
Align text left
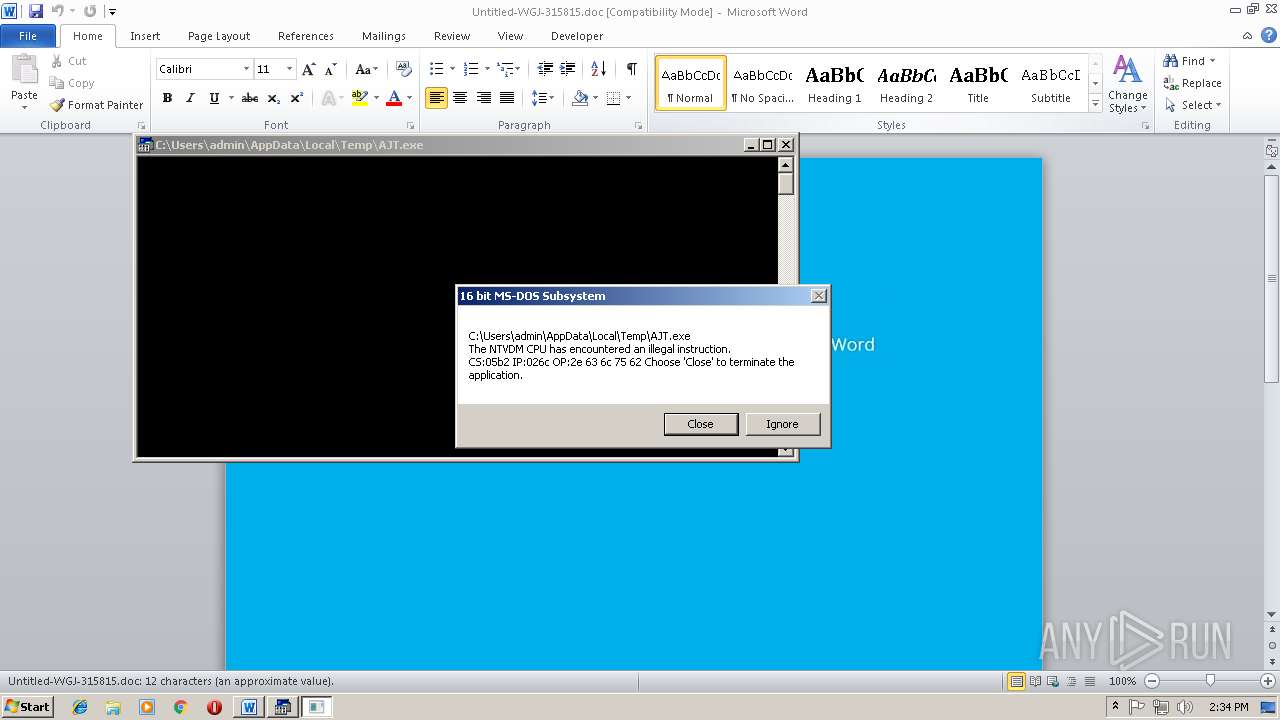point(436,98)
